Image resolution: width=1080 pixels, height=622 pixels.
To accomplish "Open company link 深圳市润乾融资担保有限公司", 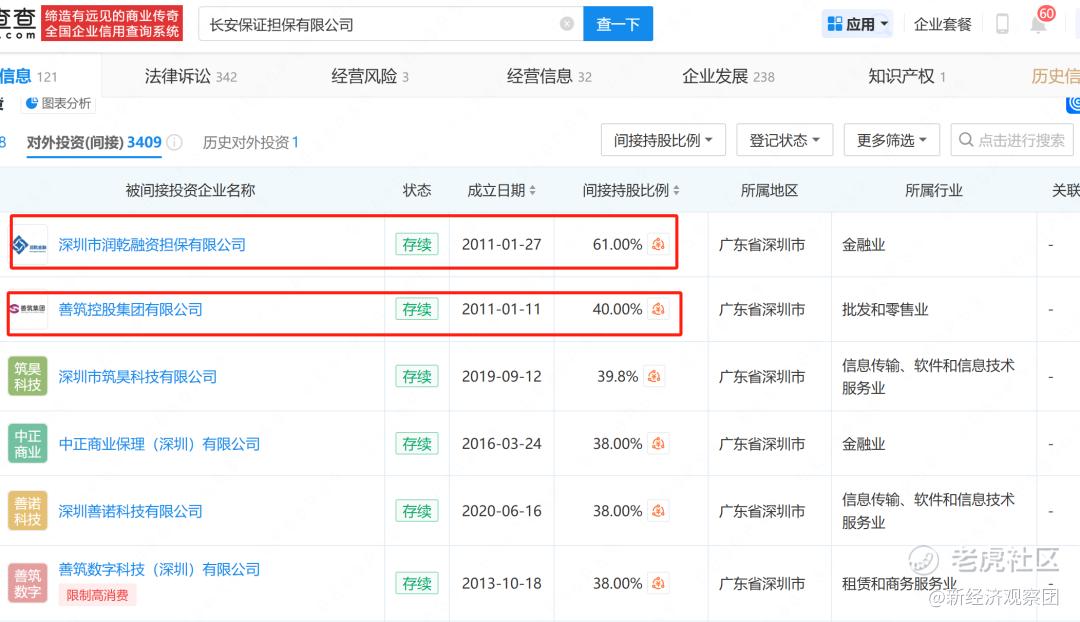I will click(x=152, y=245).
